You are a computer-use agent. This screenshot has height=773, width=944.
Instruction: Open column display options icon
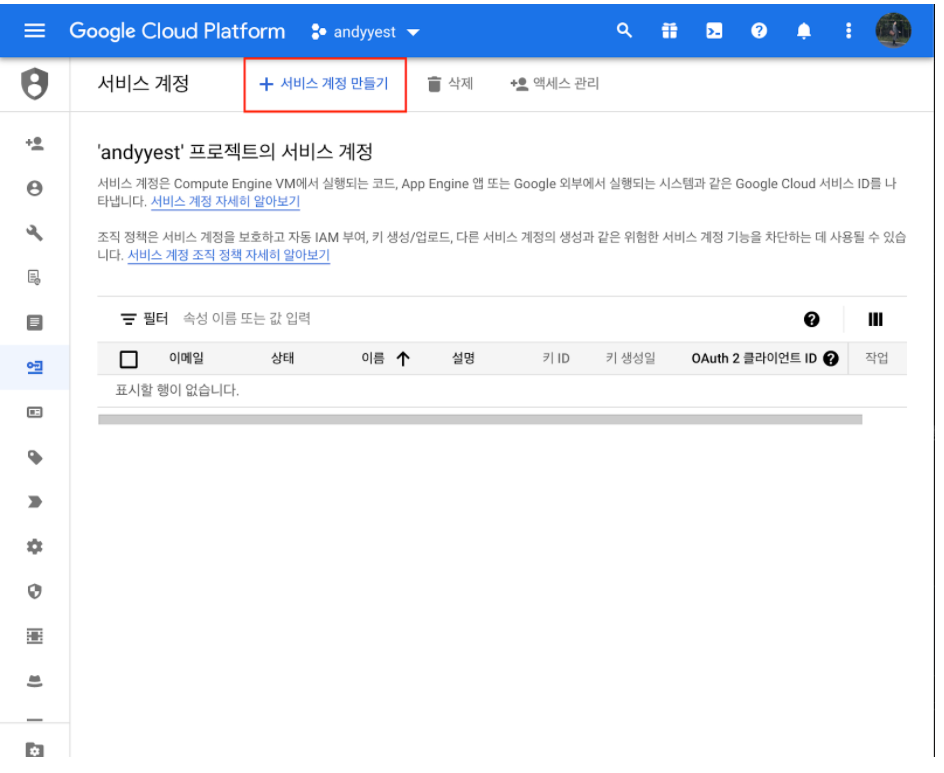click(875, 320)
